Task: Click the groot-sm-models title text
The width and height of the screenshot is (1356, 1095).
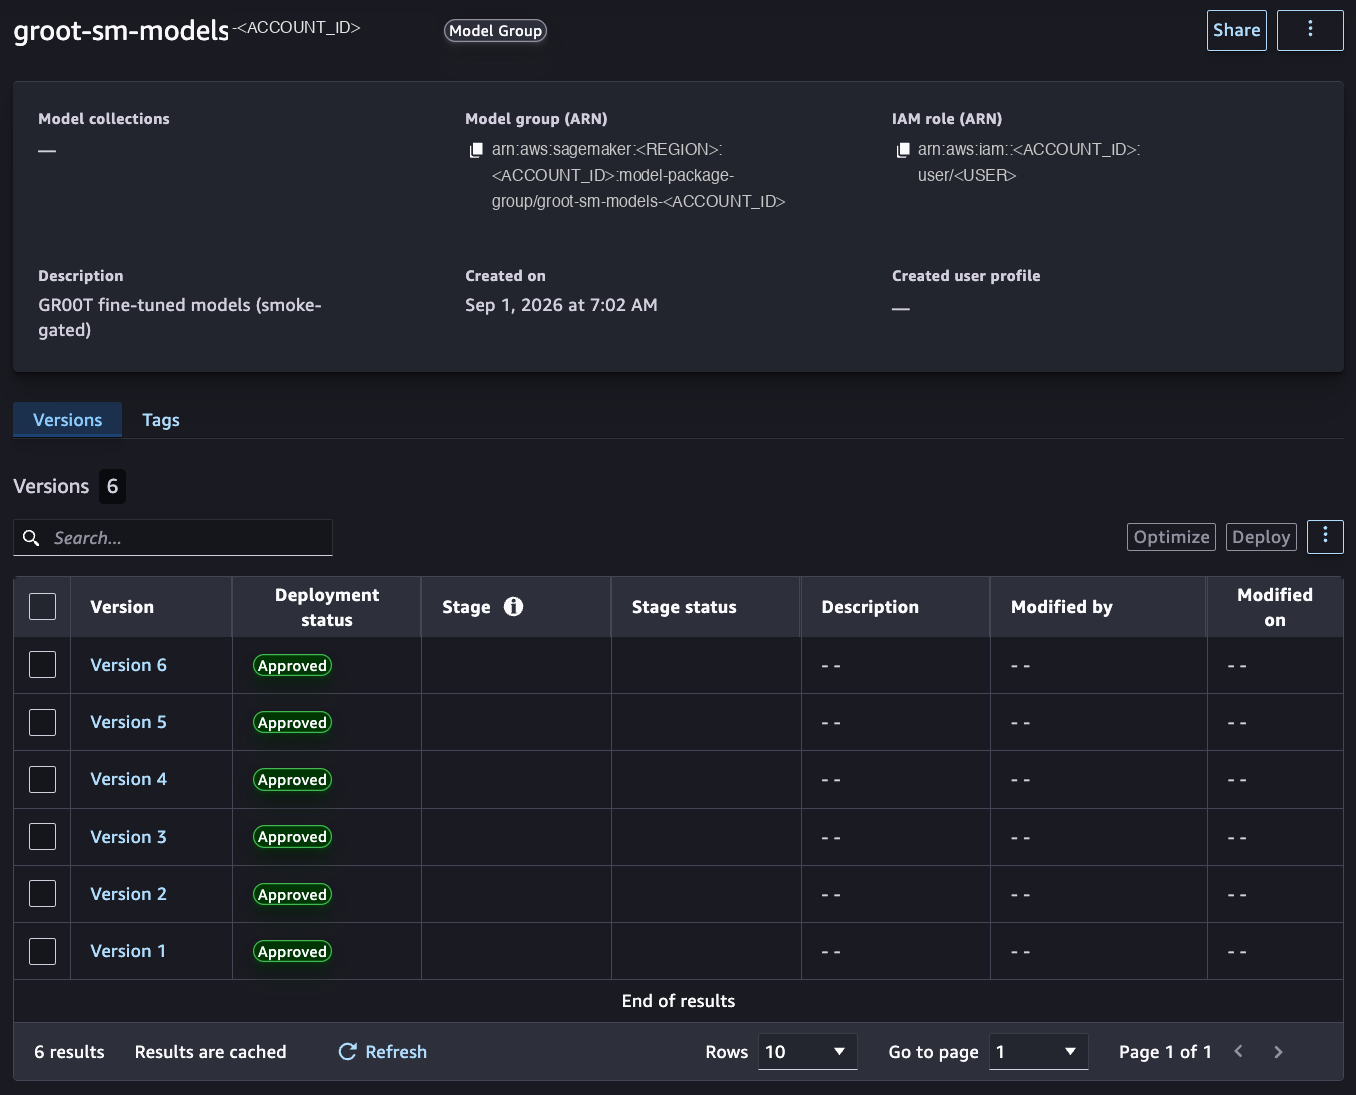Action: (x=121, y=31)
